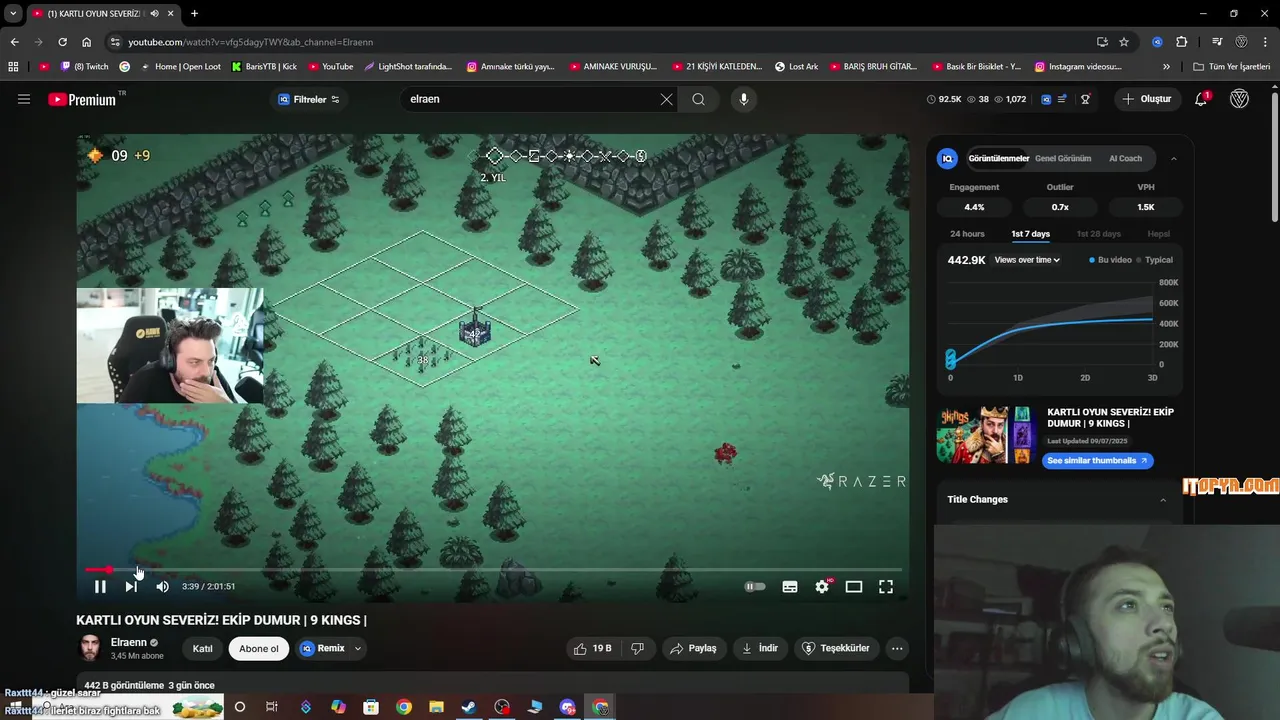Reload the page in Chrome
Screen dimensions: 1280x720
(x=62, y=42)
